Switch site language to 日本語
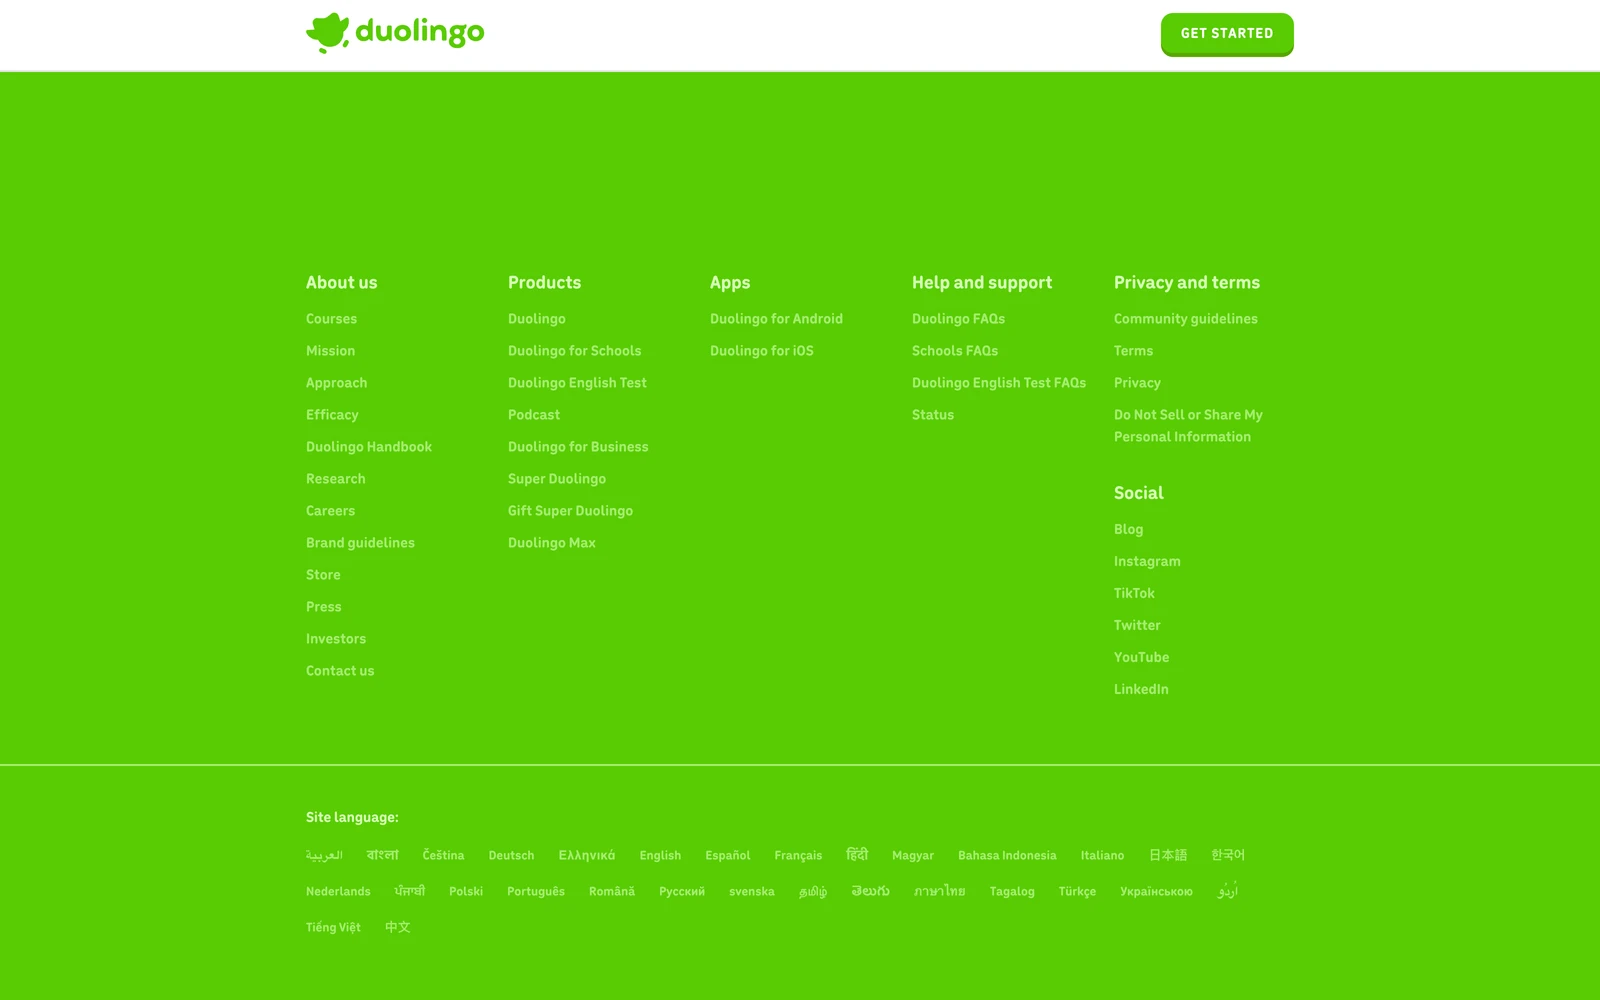 pos(1168,855)
